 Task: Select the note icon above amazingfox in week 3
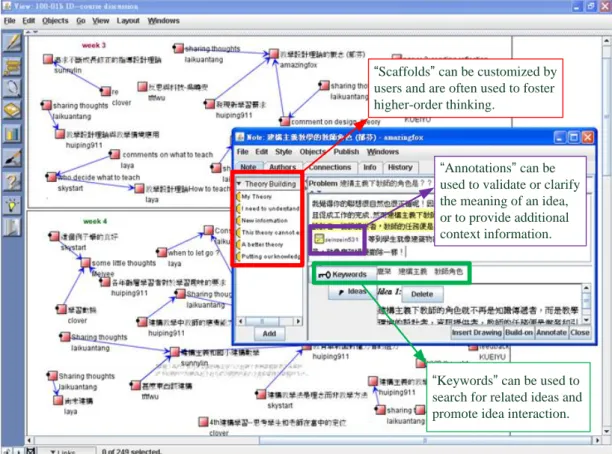click(x=274, y=53)
